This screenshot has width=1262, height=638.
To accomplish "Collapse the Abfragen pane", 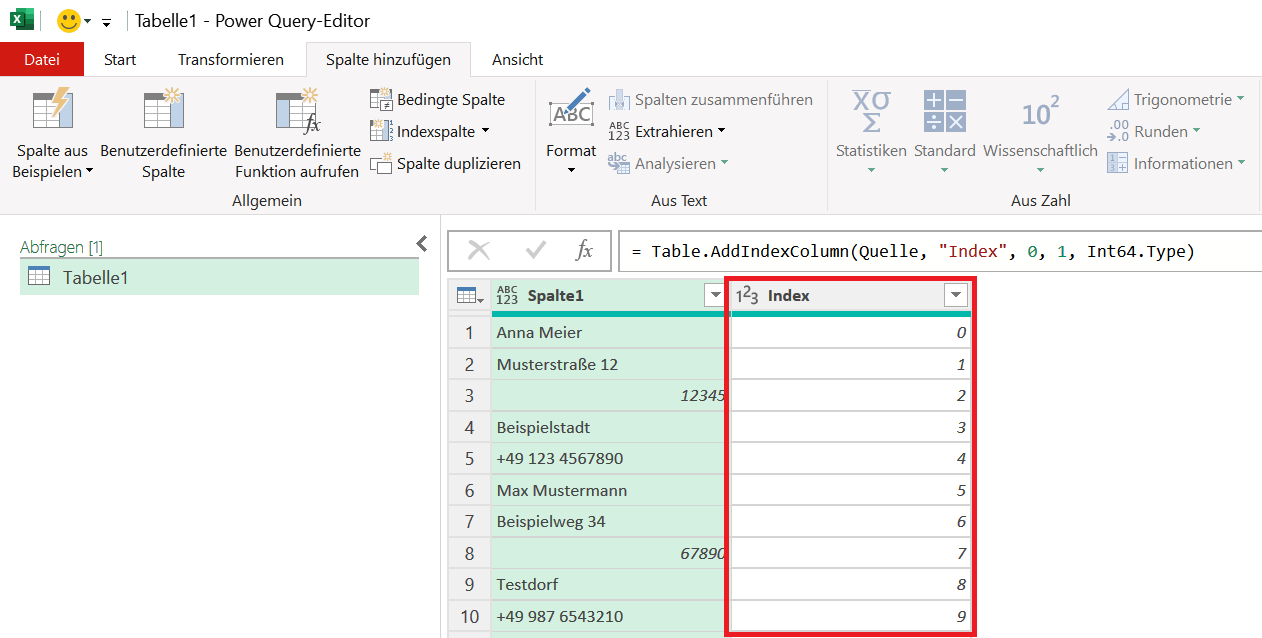I will (x=422, y=243).
